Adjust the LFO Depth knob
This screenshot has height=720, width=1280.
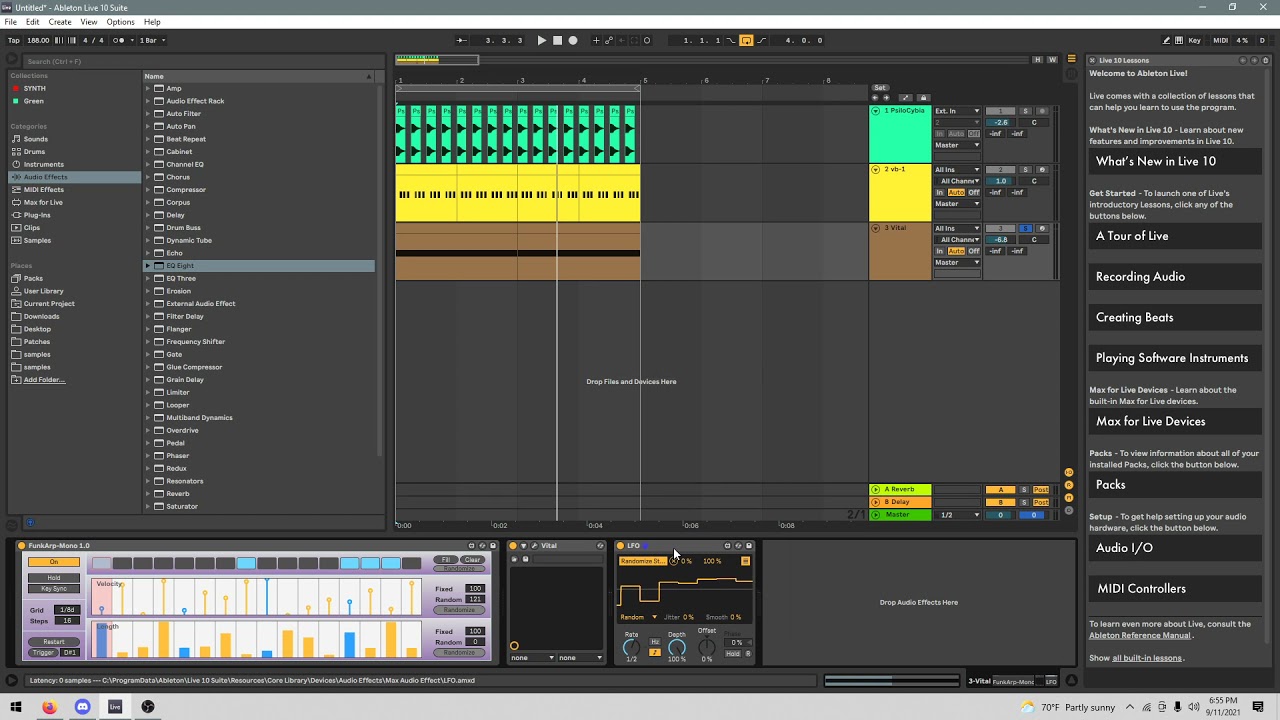(x=677, y=648)
